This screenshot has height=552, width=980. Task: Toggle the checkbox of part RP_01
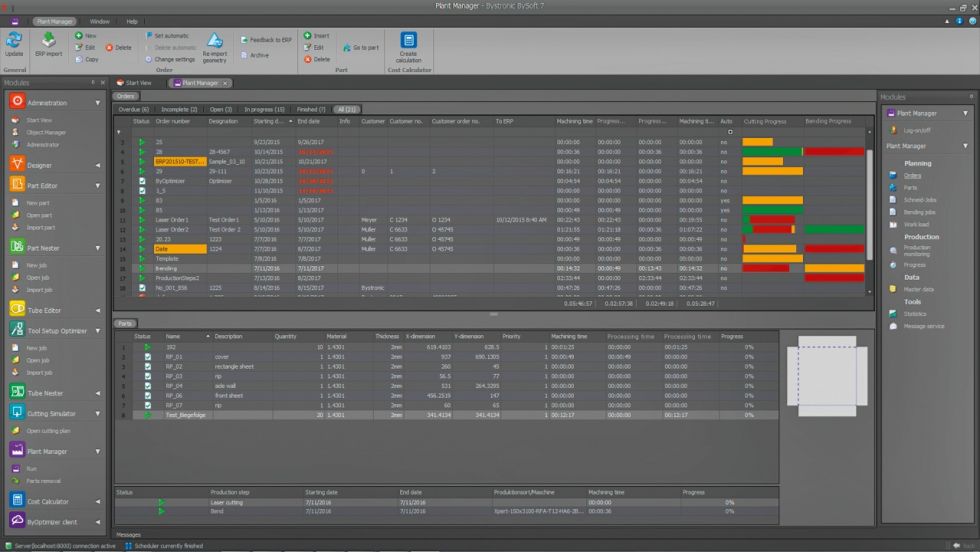[x=148, y=357]
